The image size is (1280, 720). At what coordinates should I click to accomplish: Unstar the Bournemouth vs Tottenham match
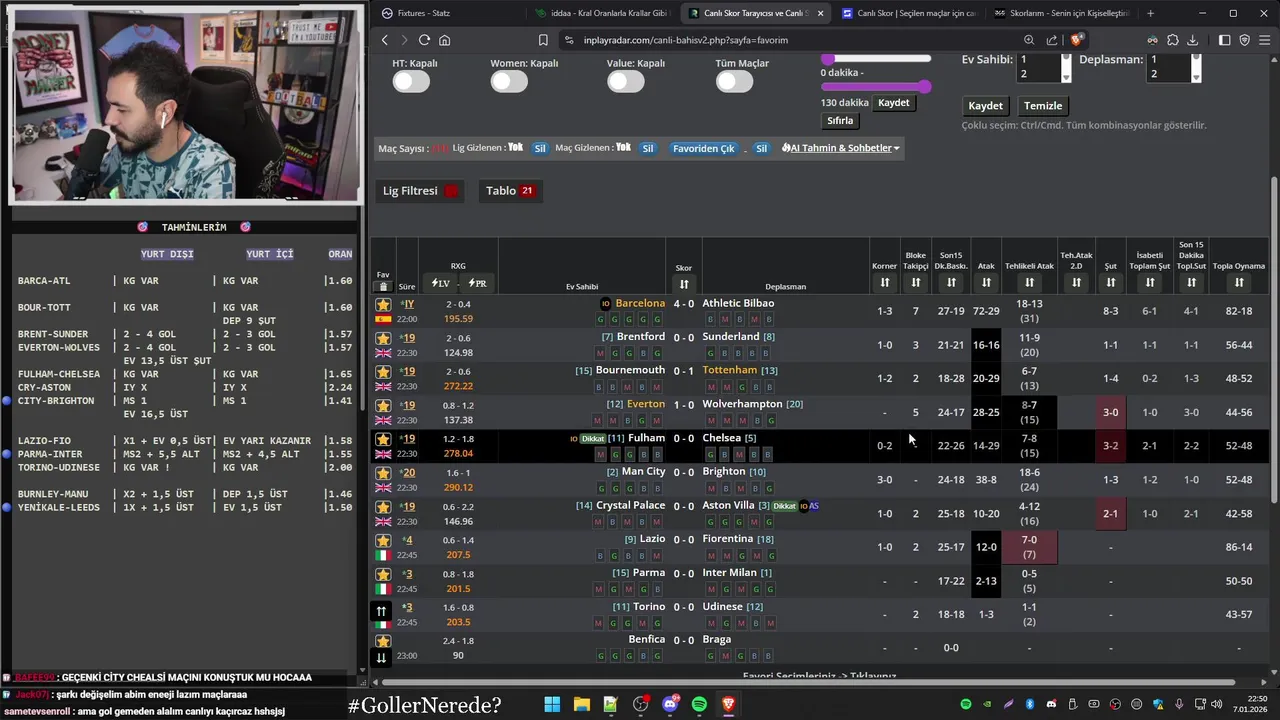pyautogui.click(x=383, y=372)
